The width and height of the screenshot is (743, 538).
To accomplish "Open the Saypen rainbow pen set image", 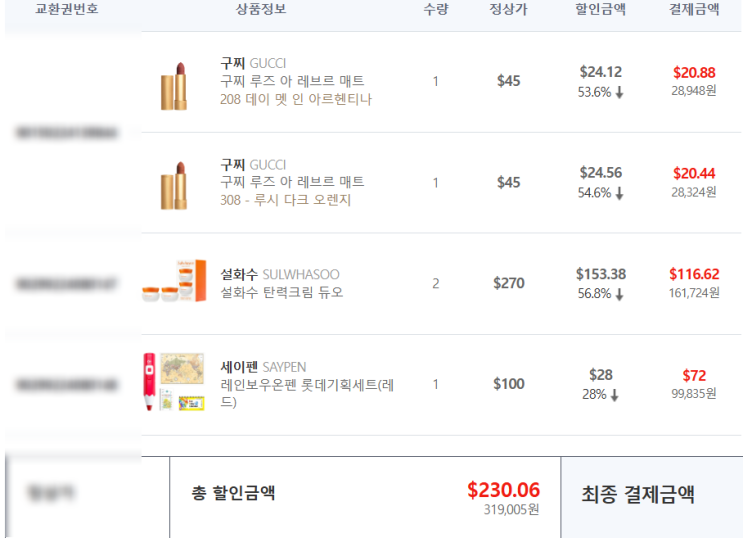I will [x=174, y=384].
